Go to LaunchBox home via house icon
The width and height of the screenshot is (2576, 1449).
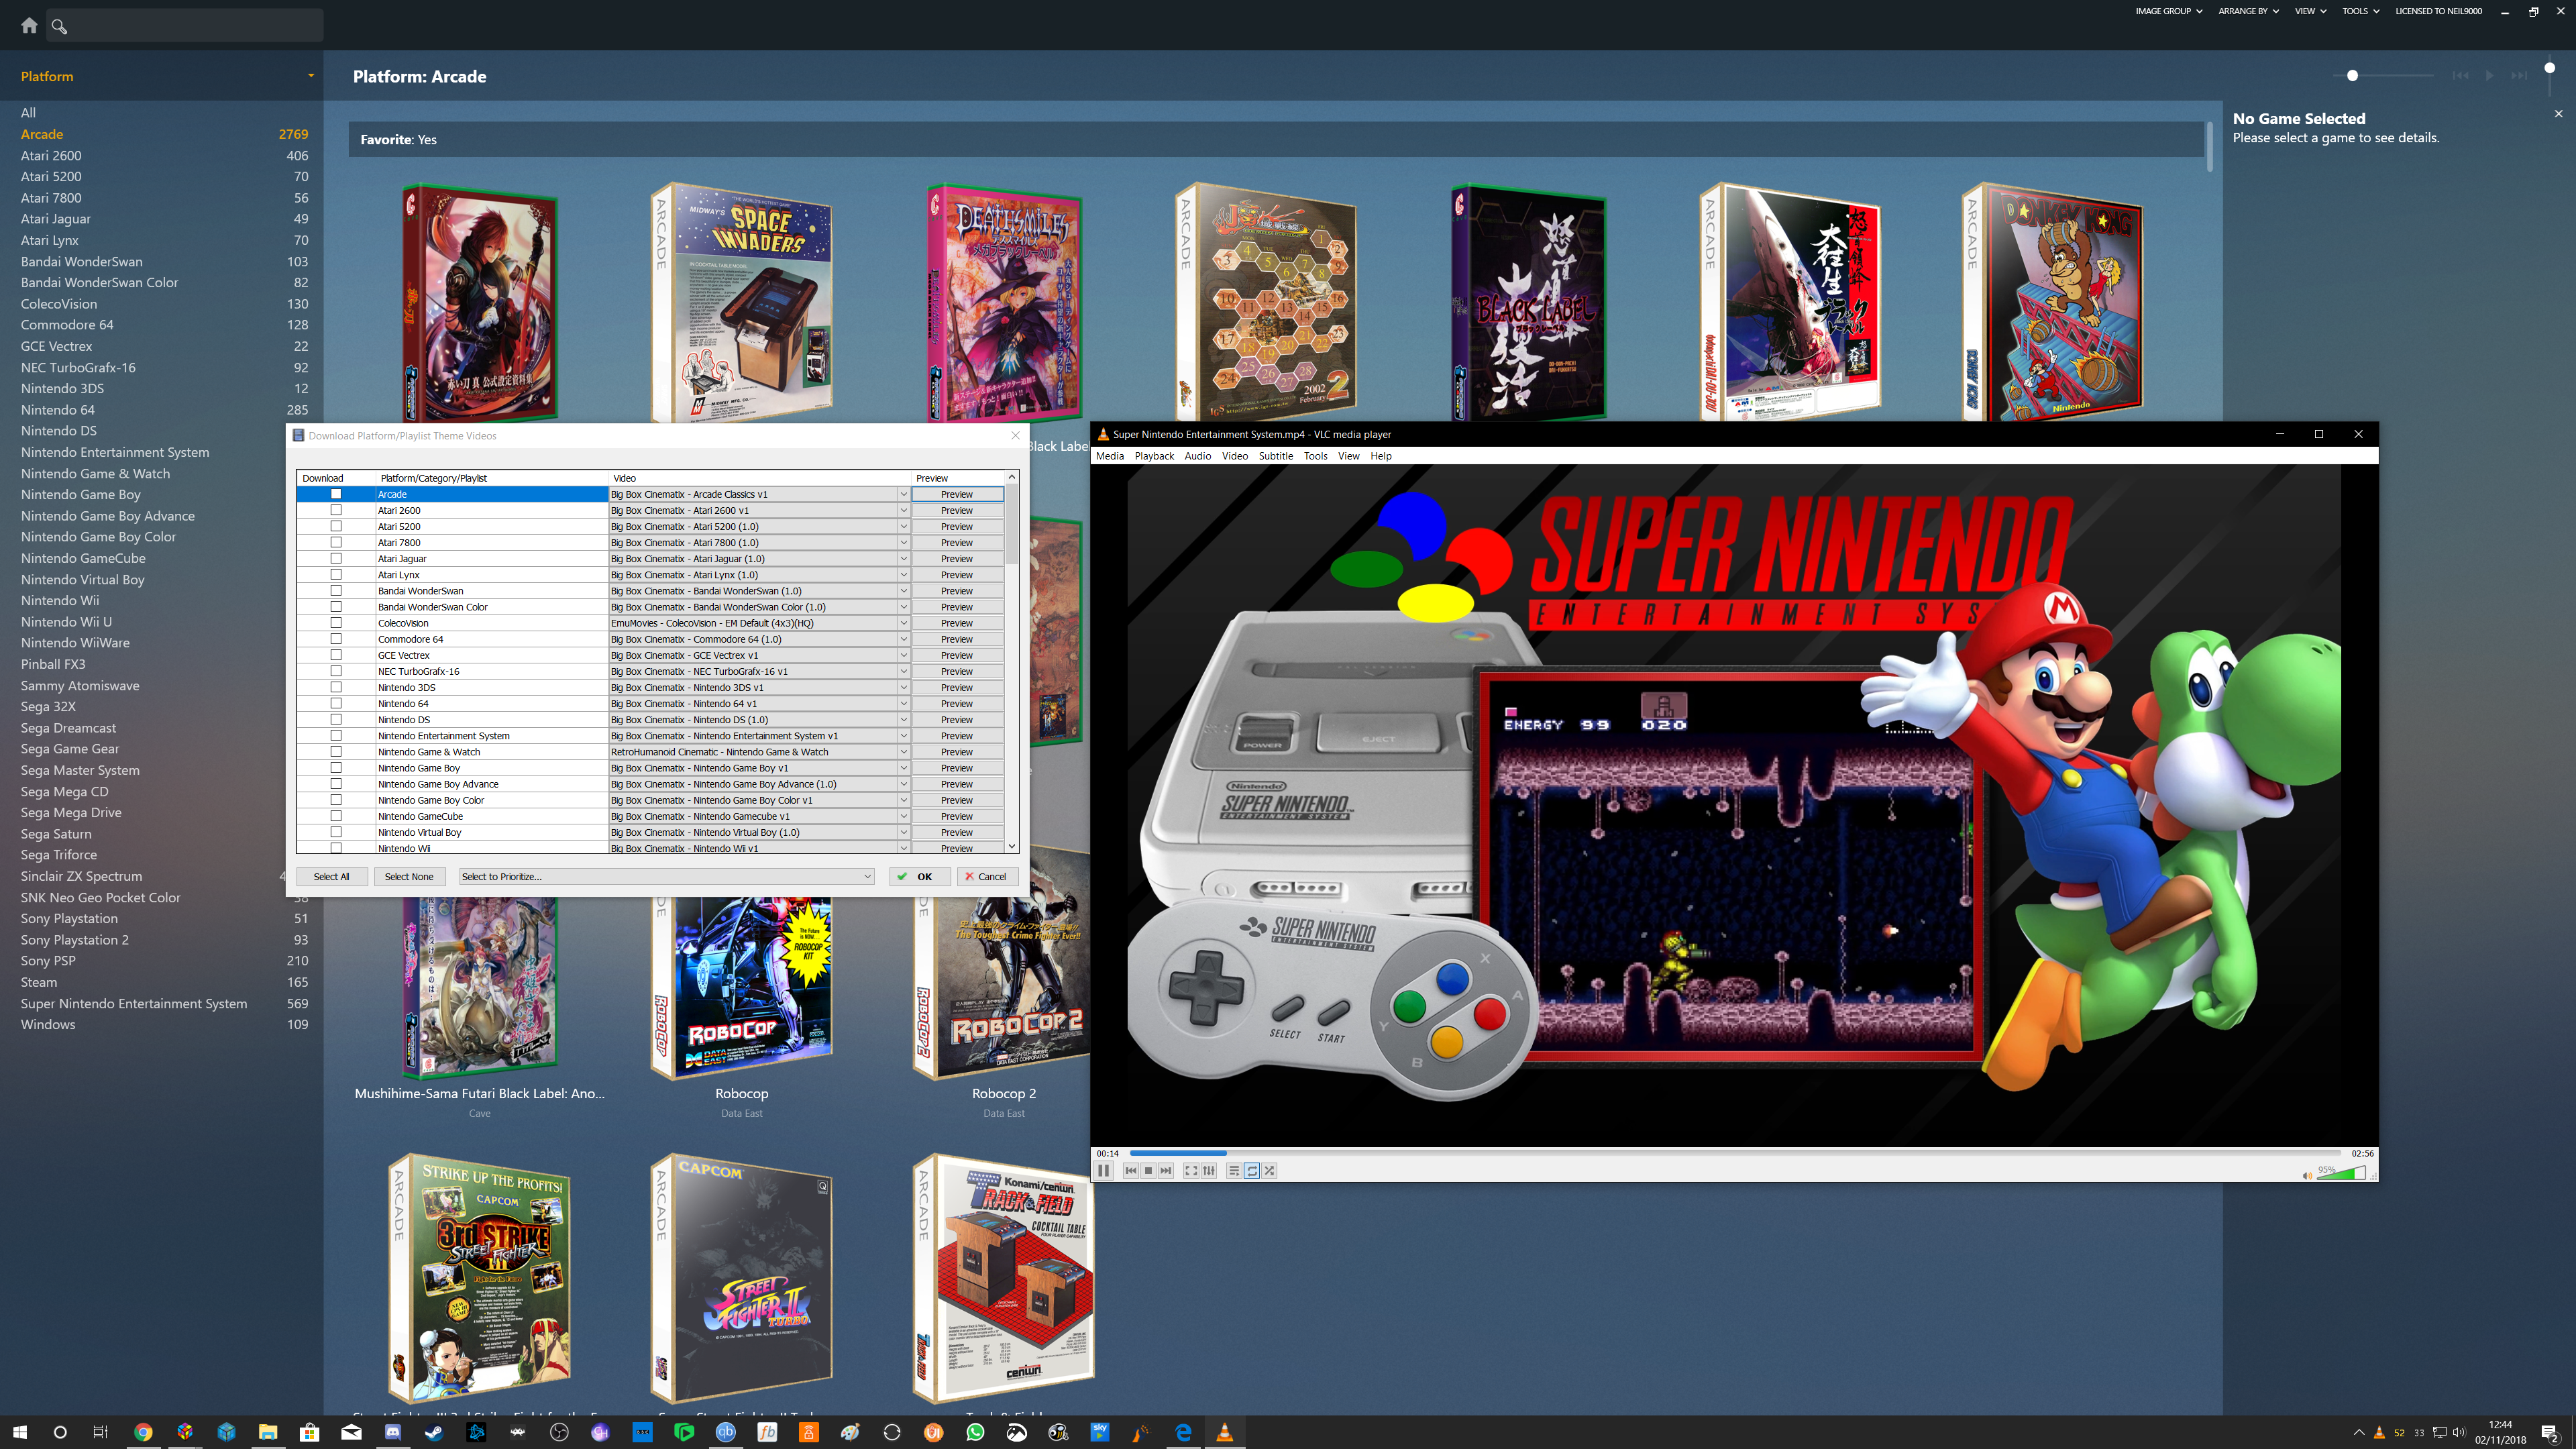(x=29, y=26)
